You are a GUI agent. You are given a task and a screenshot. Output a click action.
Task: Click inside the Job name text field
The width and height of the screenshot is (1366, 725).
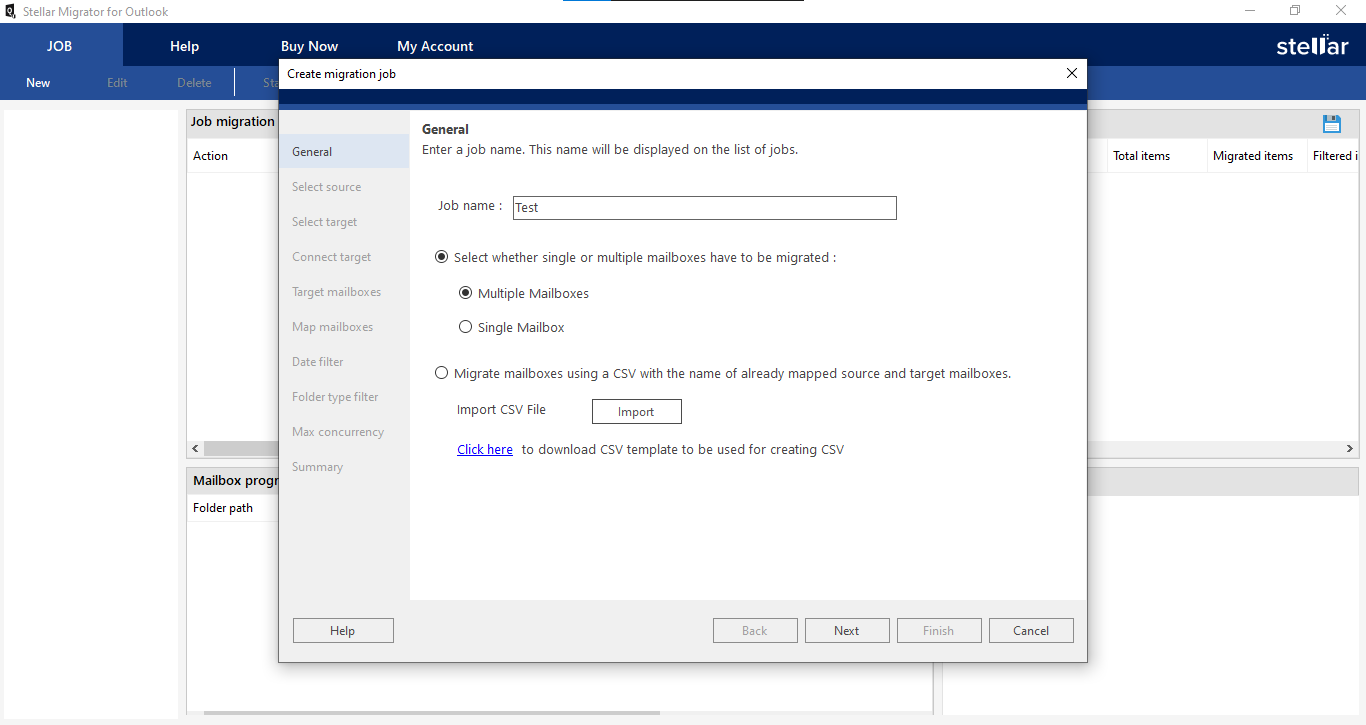[704, 208]
